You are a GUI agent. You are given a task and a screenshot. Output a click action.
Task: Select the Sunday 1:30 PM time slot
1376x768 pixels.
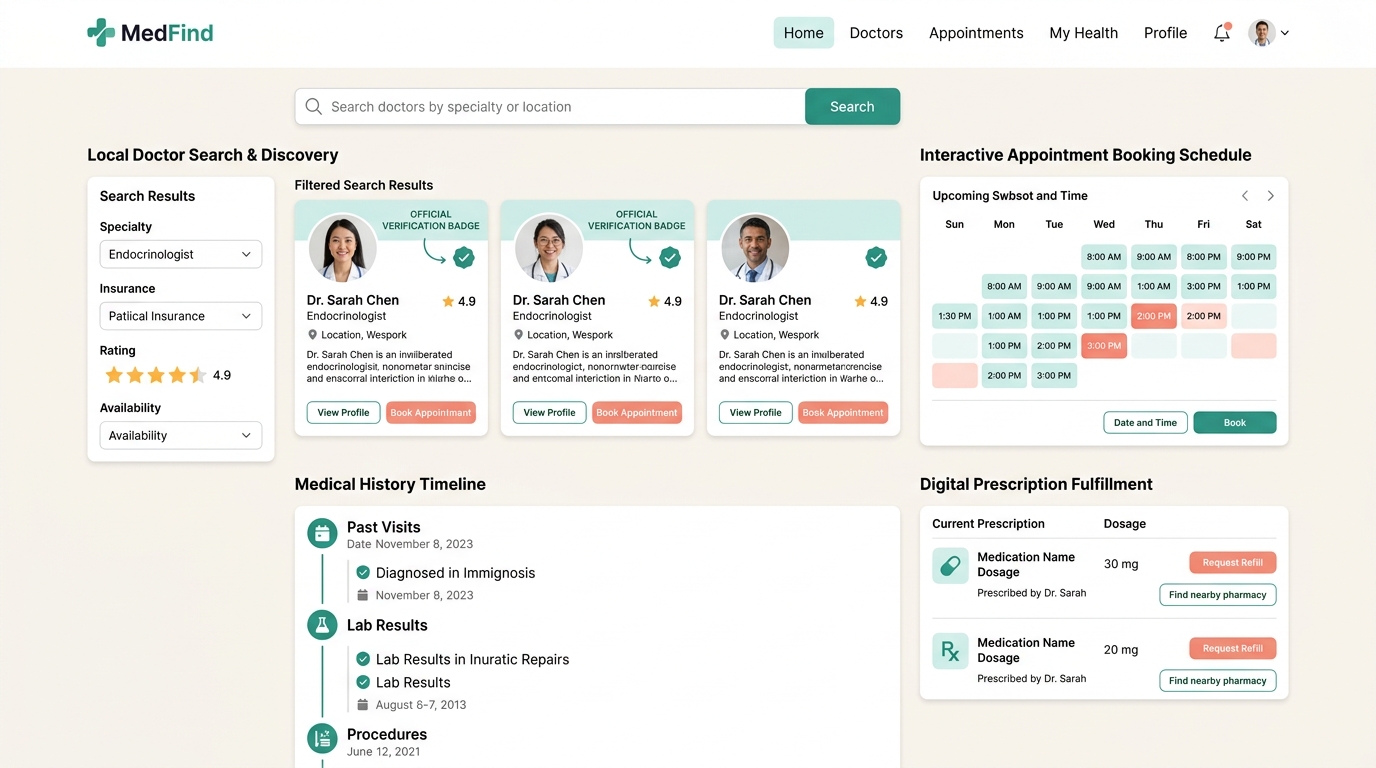pyautogui.click(x=955, y=316)
